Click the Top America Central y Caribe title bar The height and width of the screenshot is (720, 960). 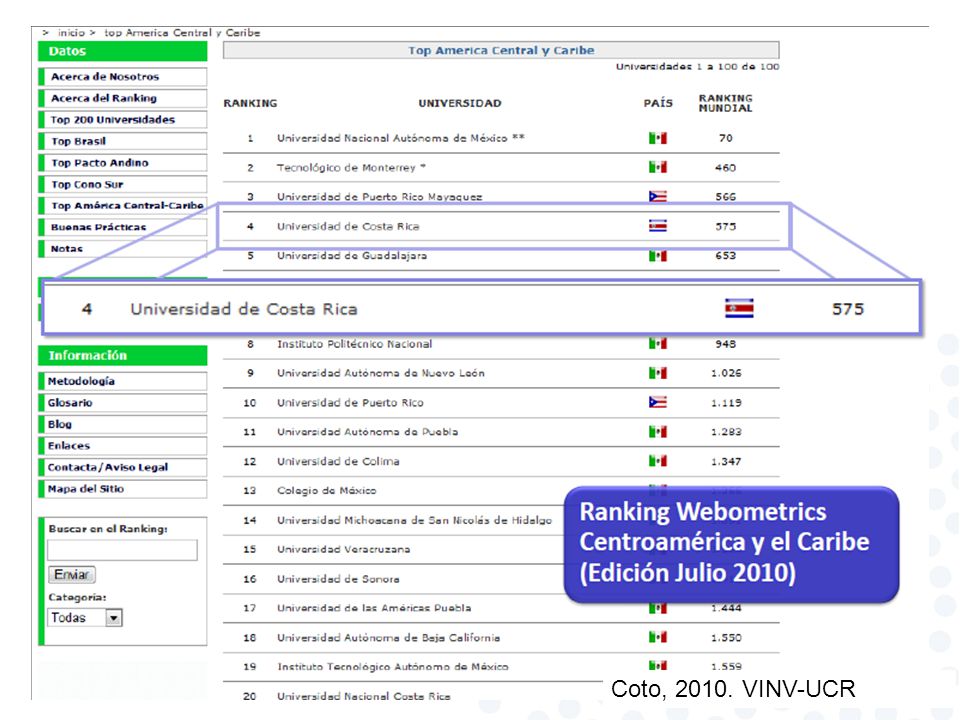[501, 50]
